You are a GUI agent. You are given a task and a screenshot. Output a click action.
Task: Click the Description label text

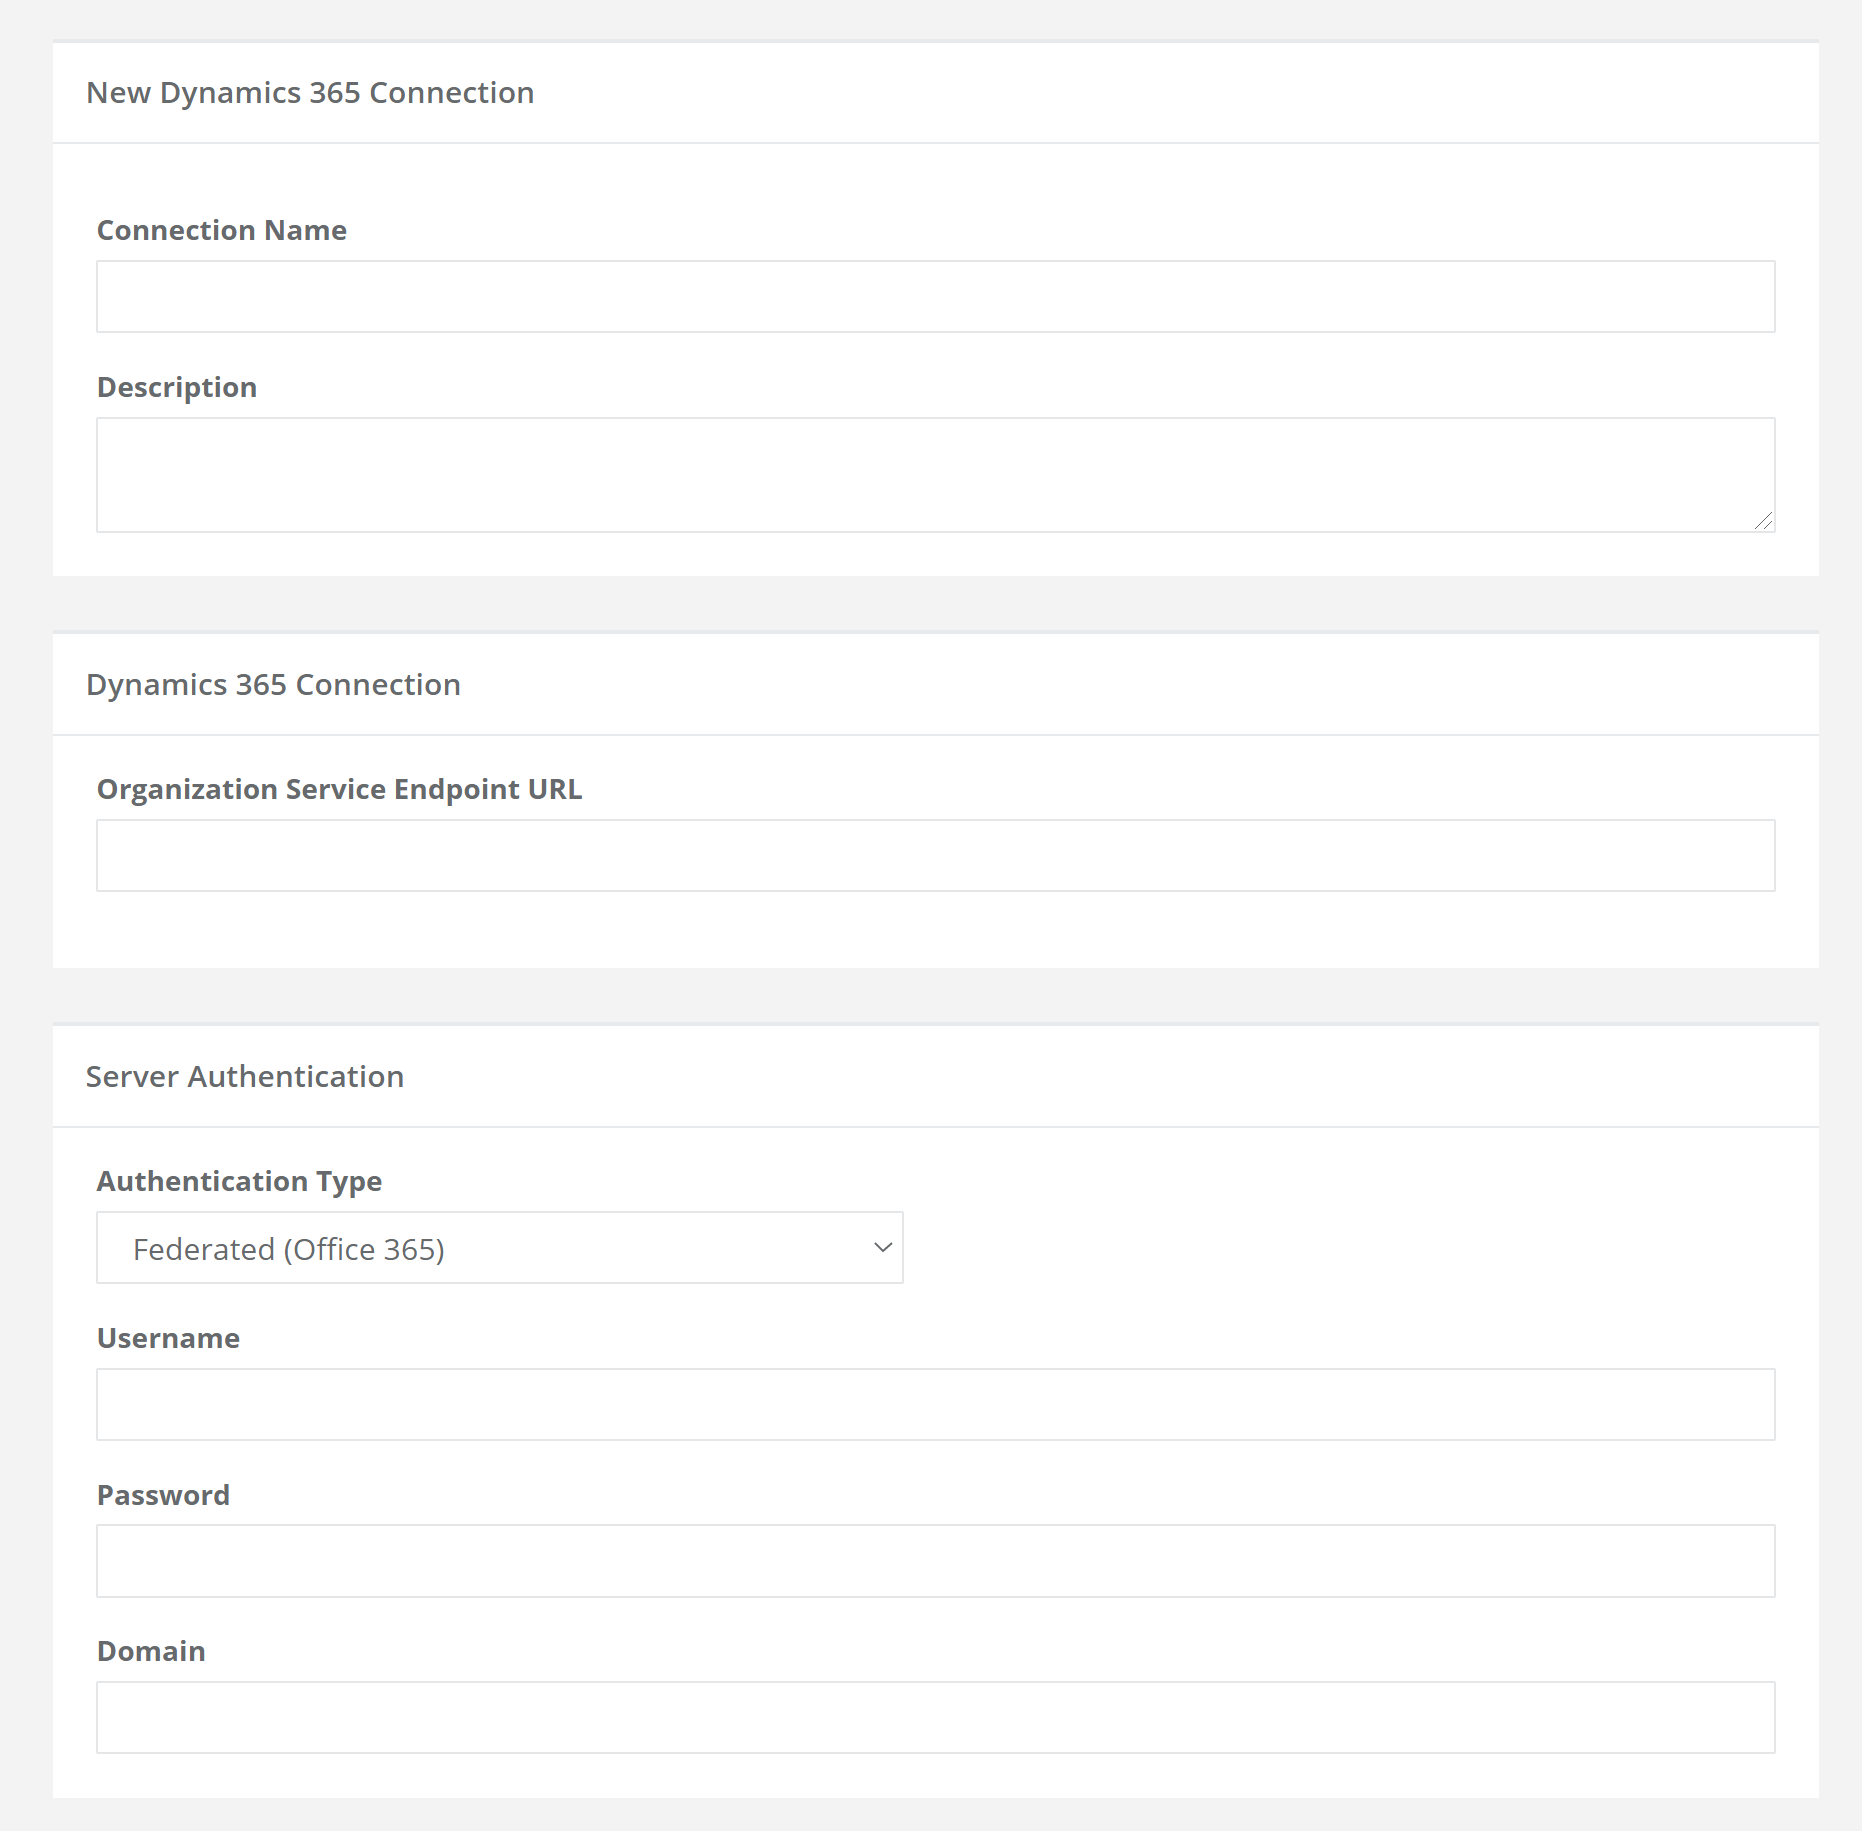click(177, 388)
